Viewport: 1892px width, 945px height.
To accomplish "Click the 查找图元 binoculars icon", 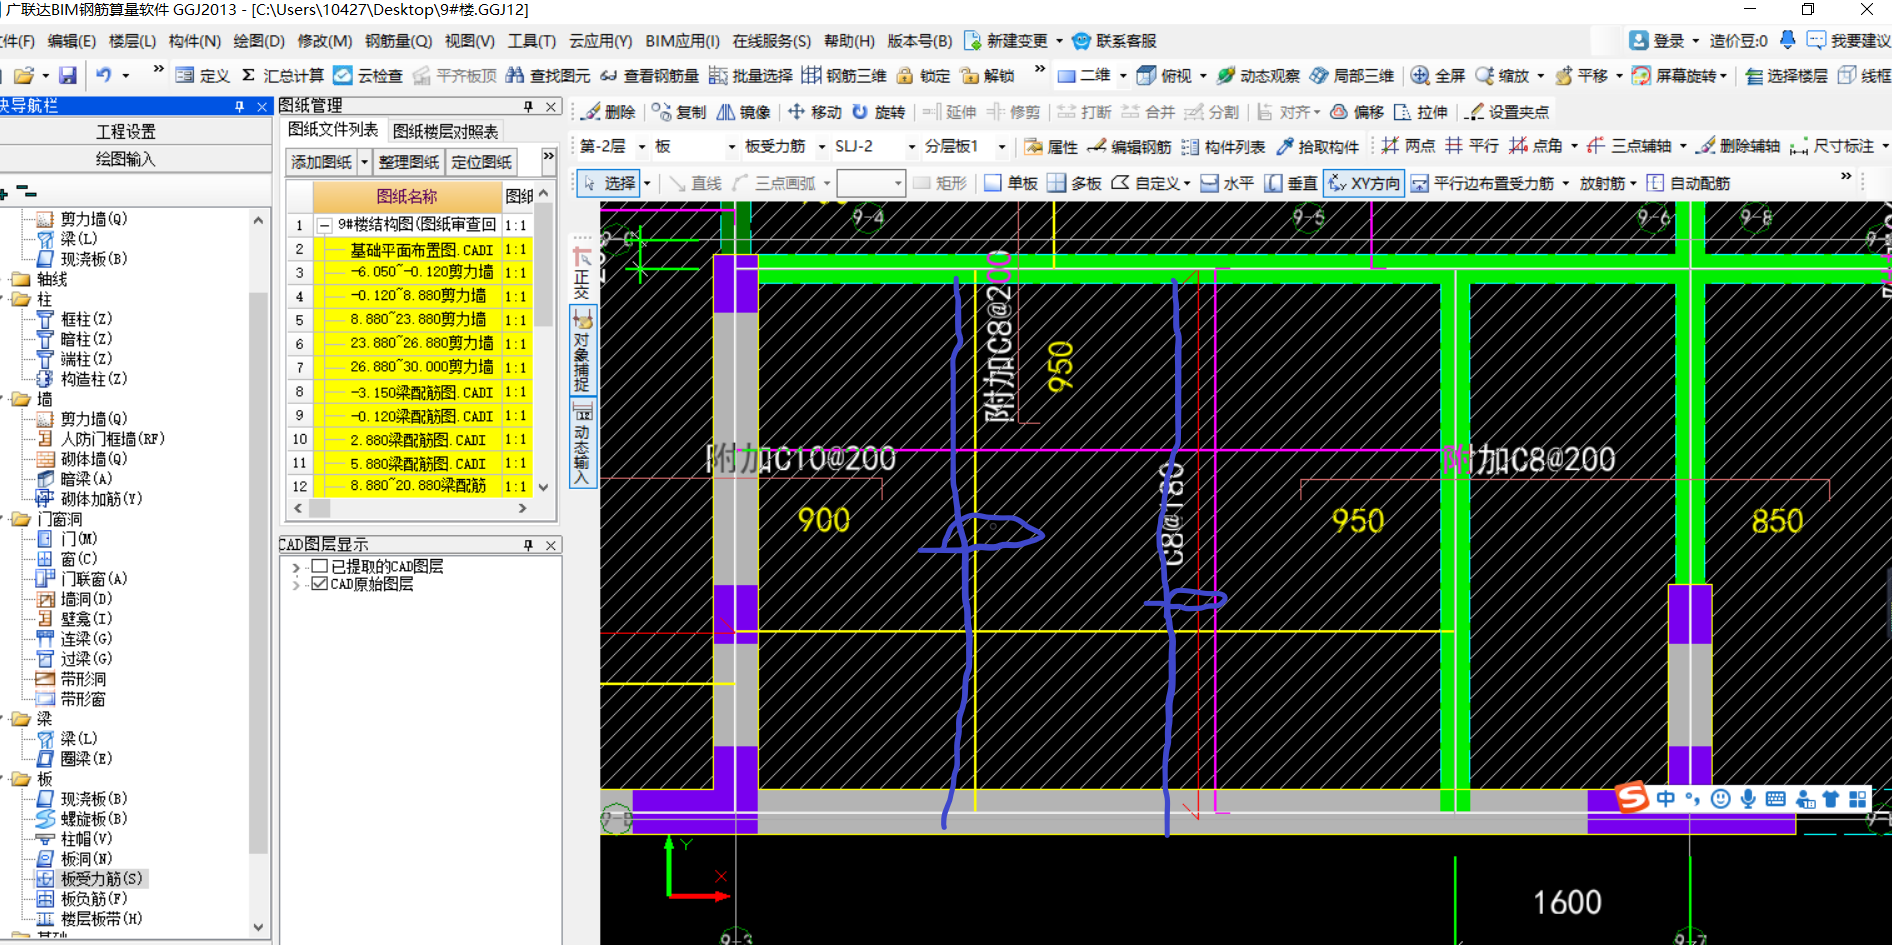I will tap(515, 75).
